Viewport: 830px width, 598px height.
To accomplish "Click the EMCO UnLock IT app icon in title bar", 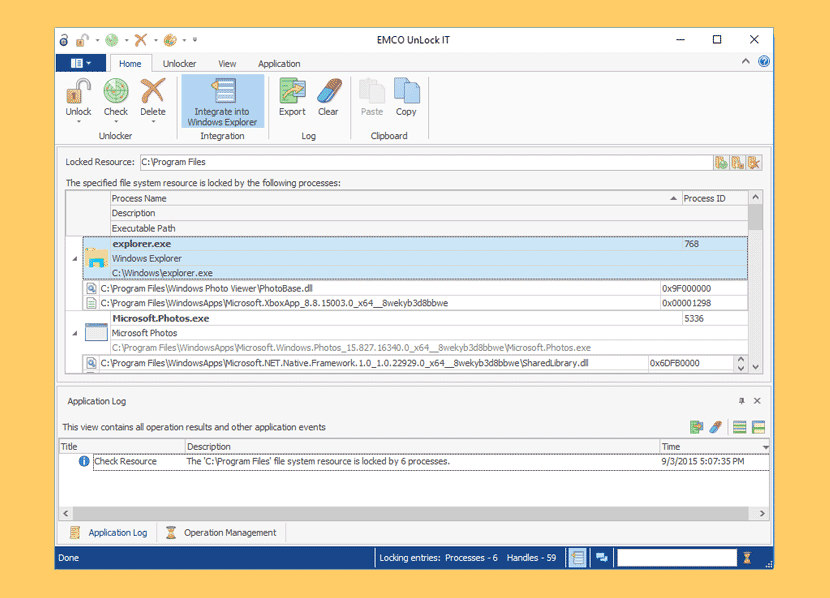I will (64, 40).
